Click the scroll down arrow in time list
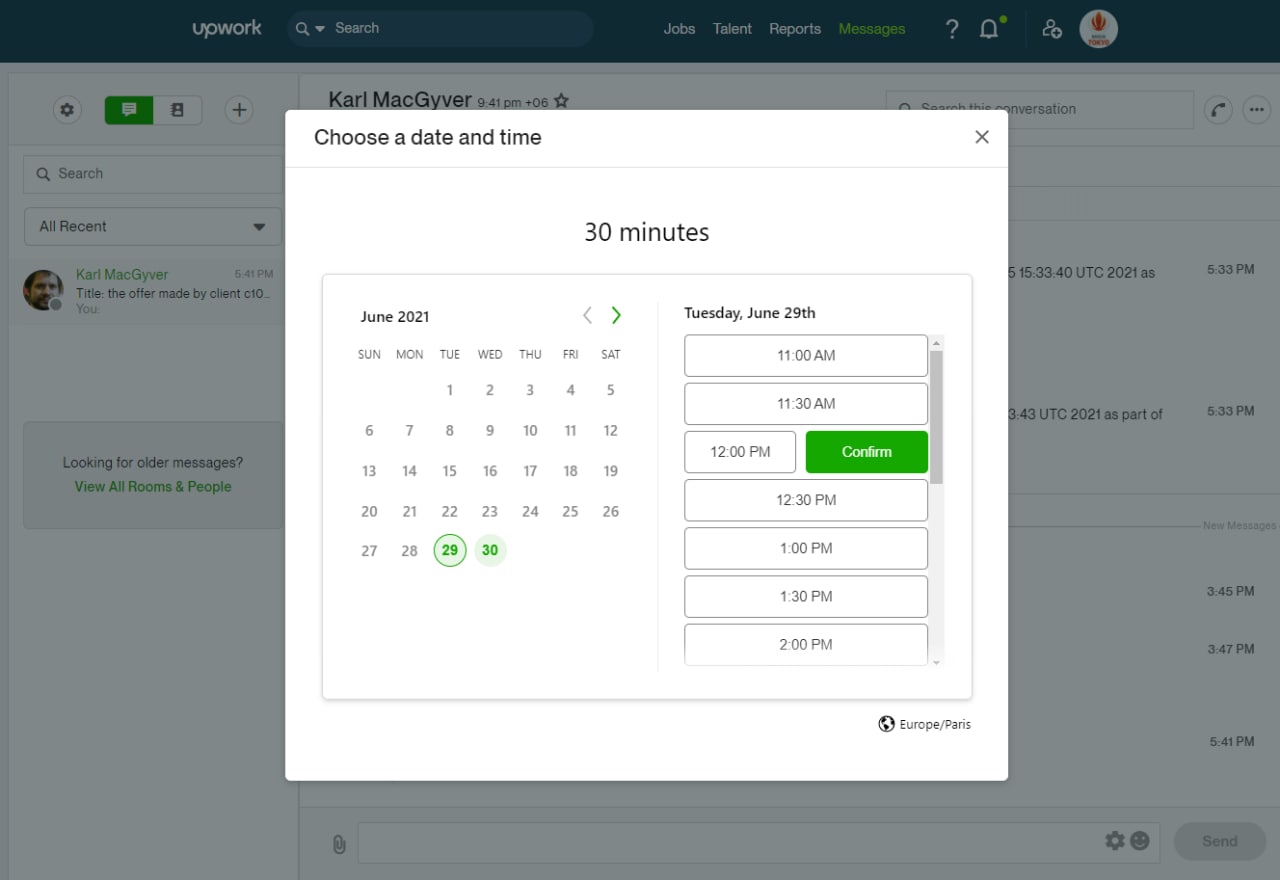Image resolution: width=1280 pixels, height=880 pixels. pyautogui.click(x=937, y=662)
